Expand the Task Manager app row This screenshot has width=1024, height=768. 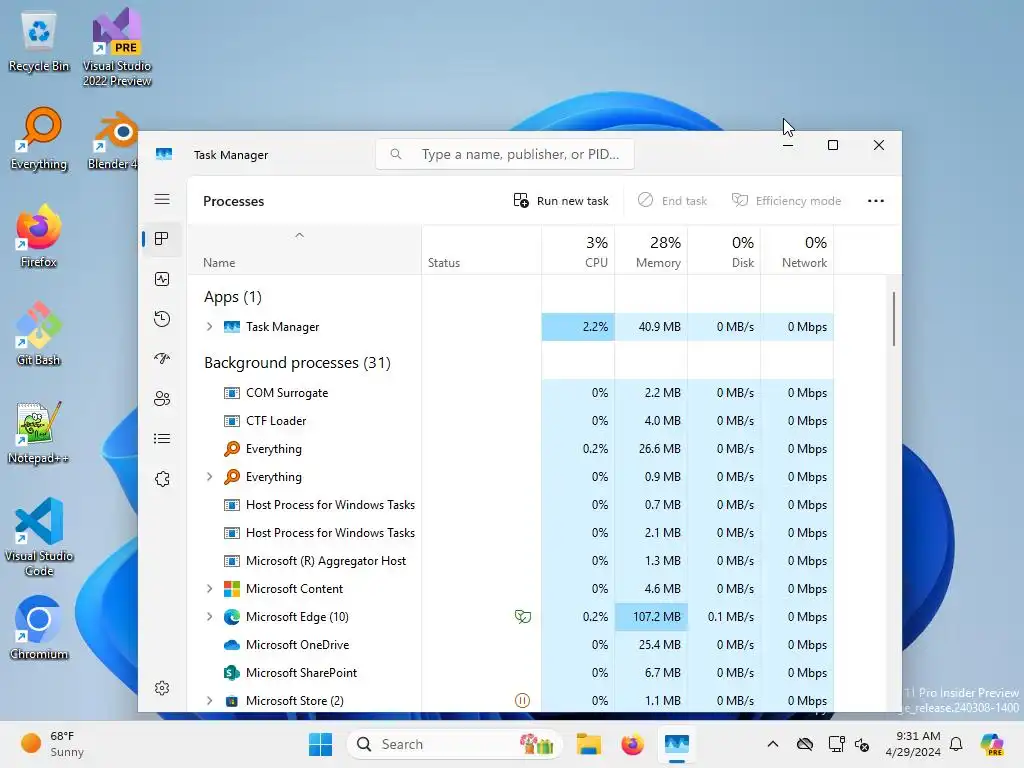point(210,327)
